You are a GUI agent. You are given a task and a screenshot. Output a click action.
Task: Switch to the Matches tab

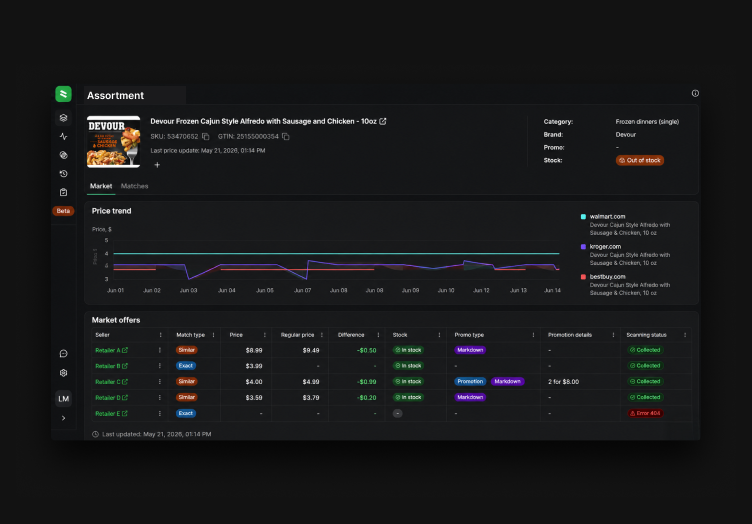[134, 186]
